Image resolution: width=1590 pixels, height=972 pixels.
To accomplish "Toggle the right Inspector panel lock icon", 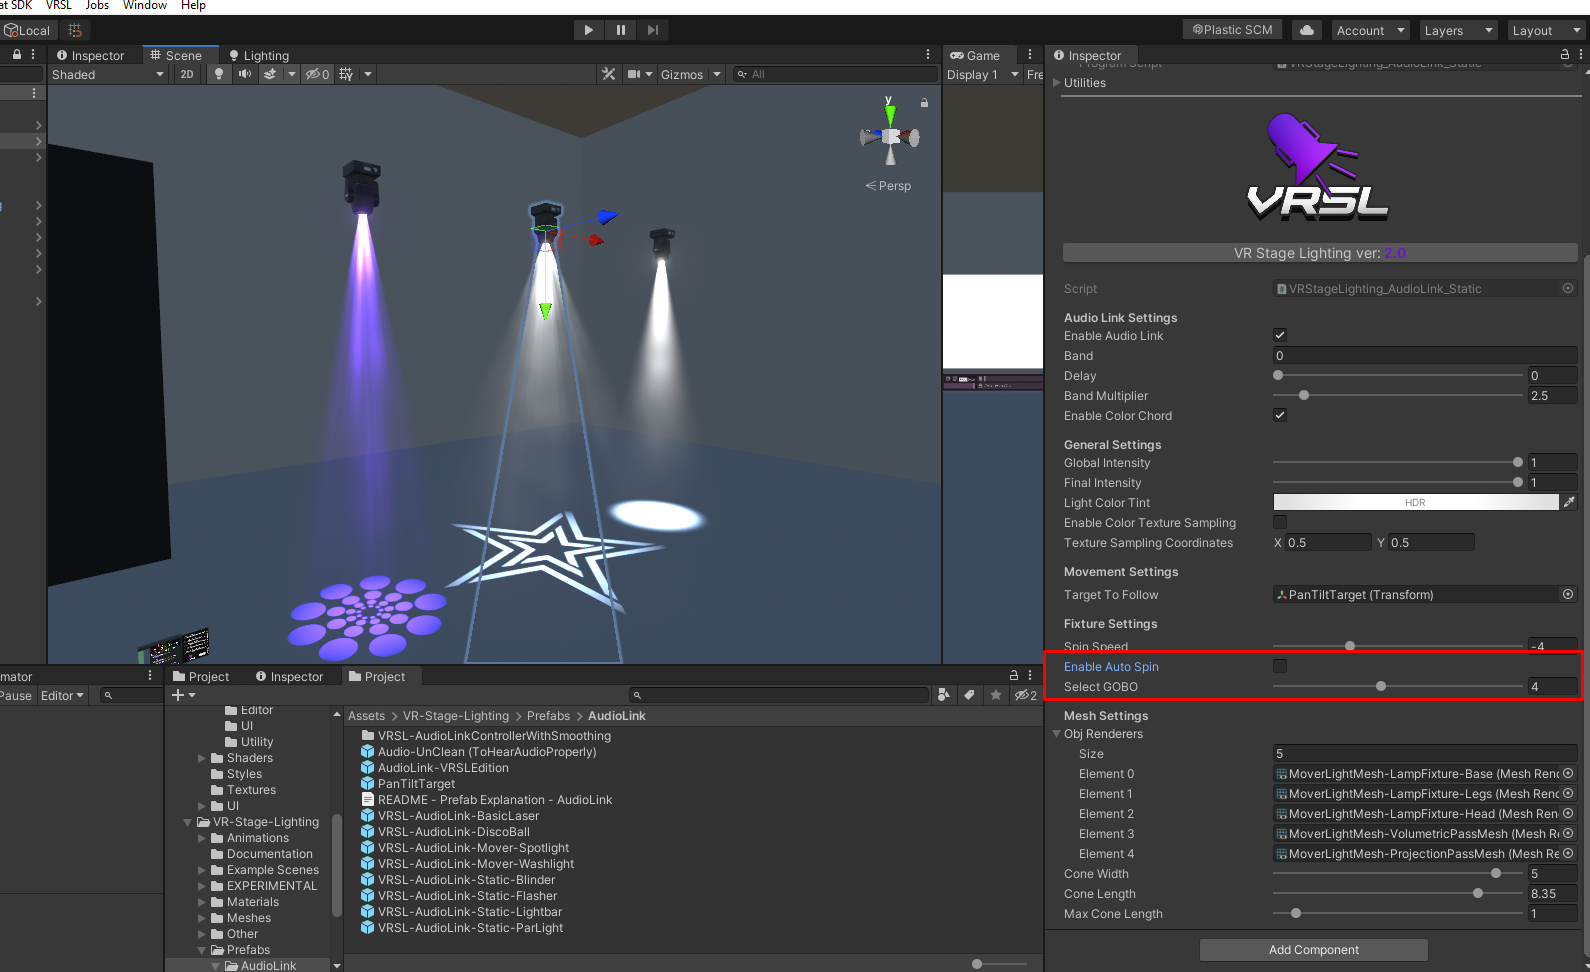I will (x=1565, y=55).
